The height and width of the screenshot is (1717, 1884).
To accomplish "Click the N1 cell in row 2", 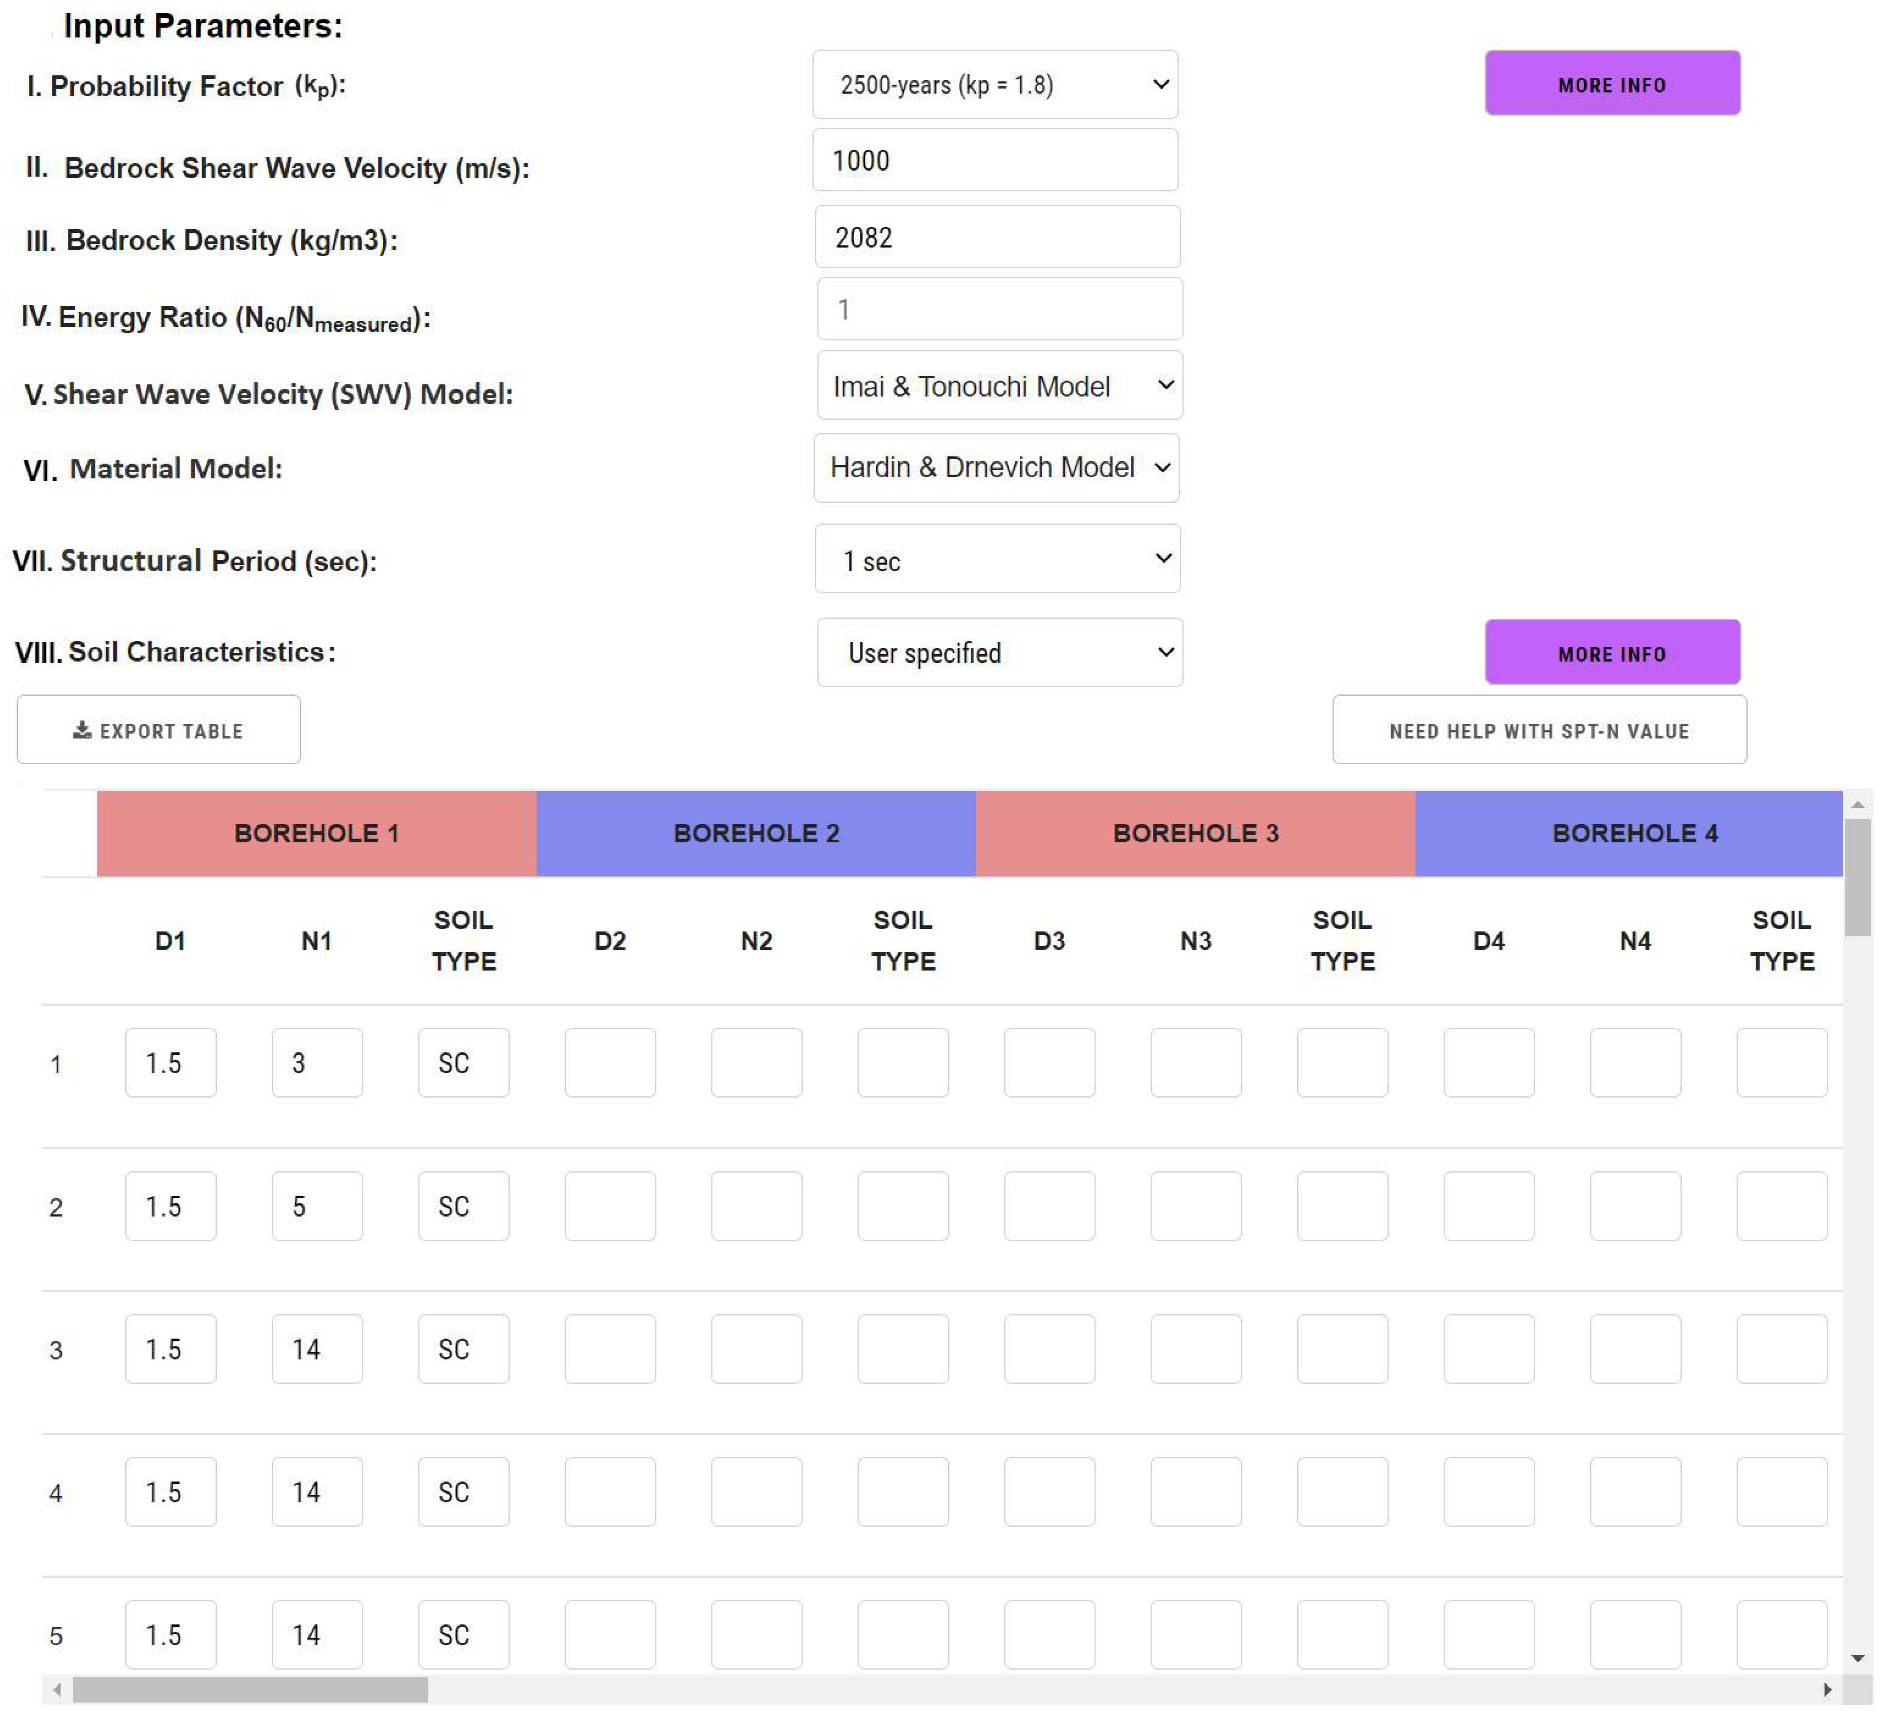I will click(317, 1206).
